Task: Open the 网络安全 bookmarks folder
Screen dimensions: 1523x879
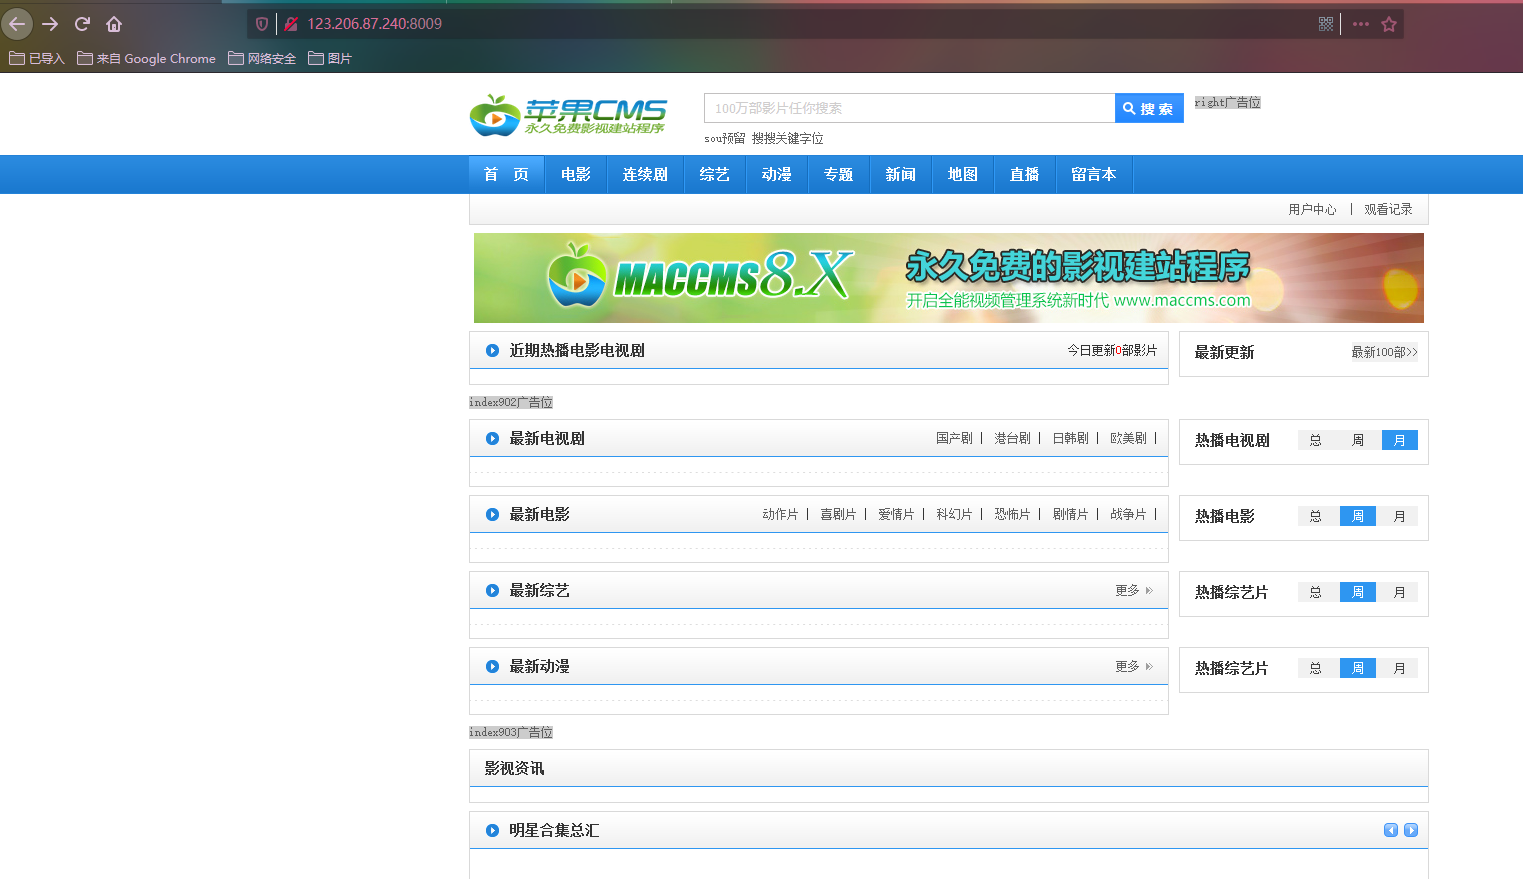Action: (262, 58)
